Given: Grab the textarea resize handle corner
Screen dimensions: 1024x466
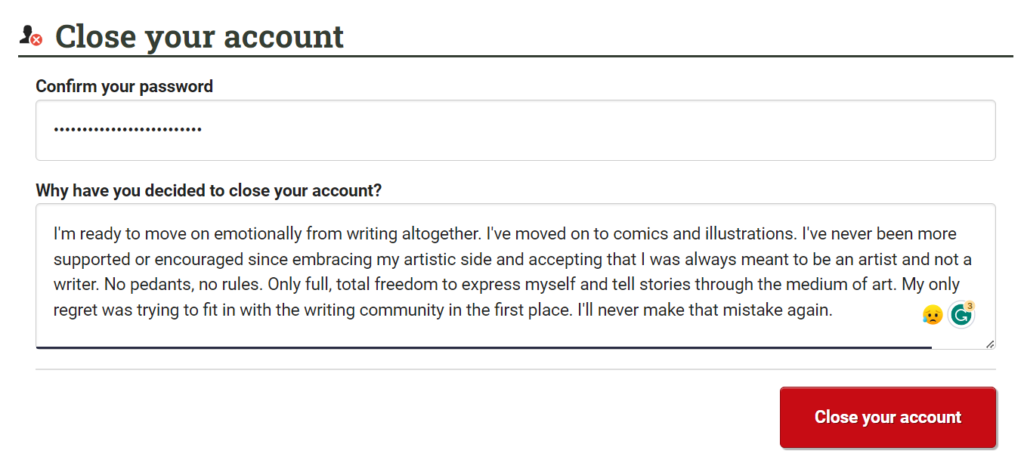Looking at the screenshot, I should click(990, 344).
